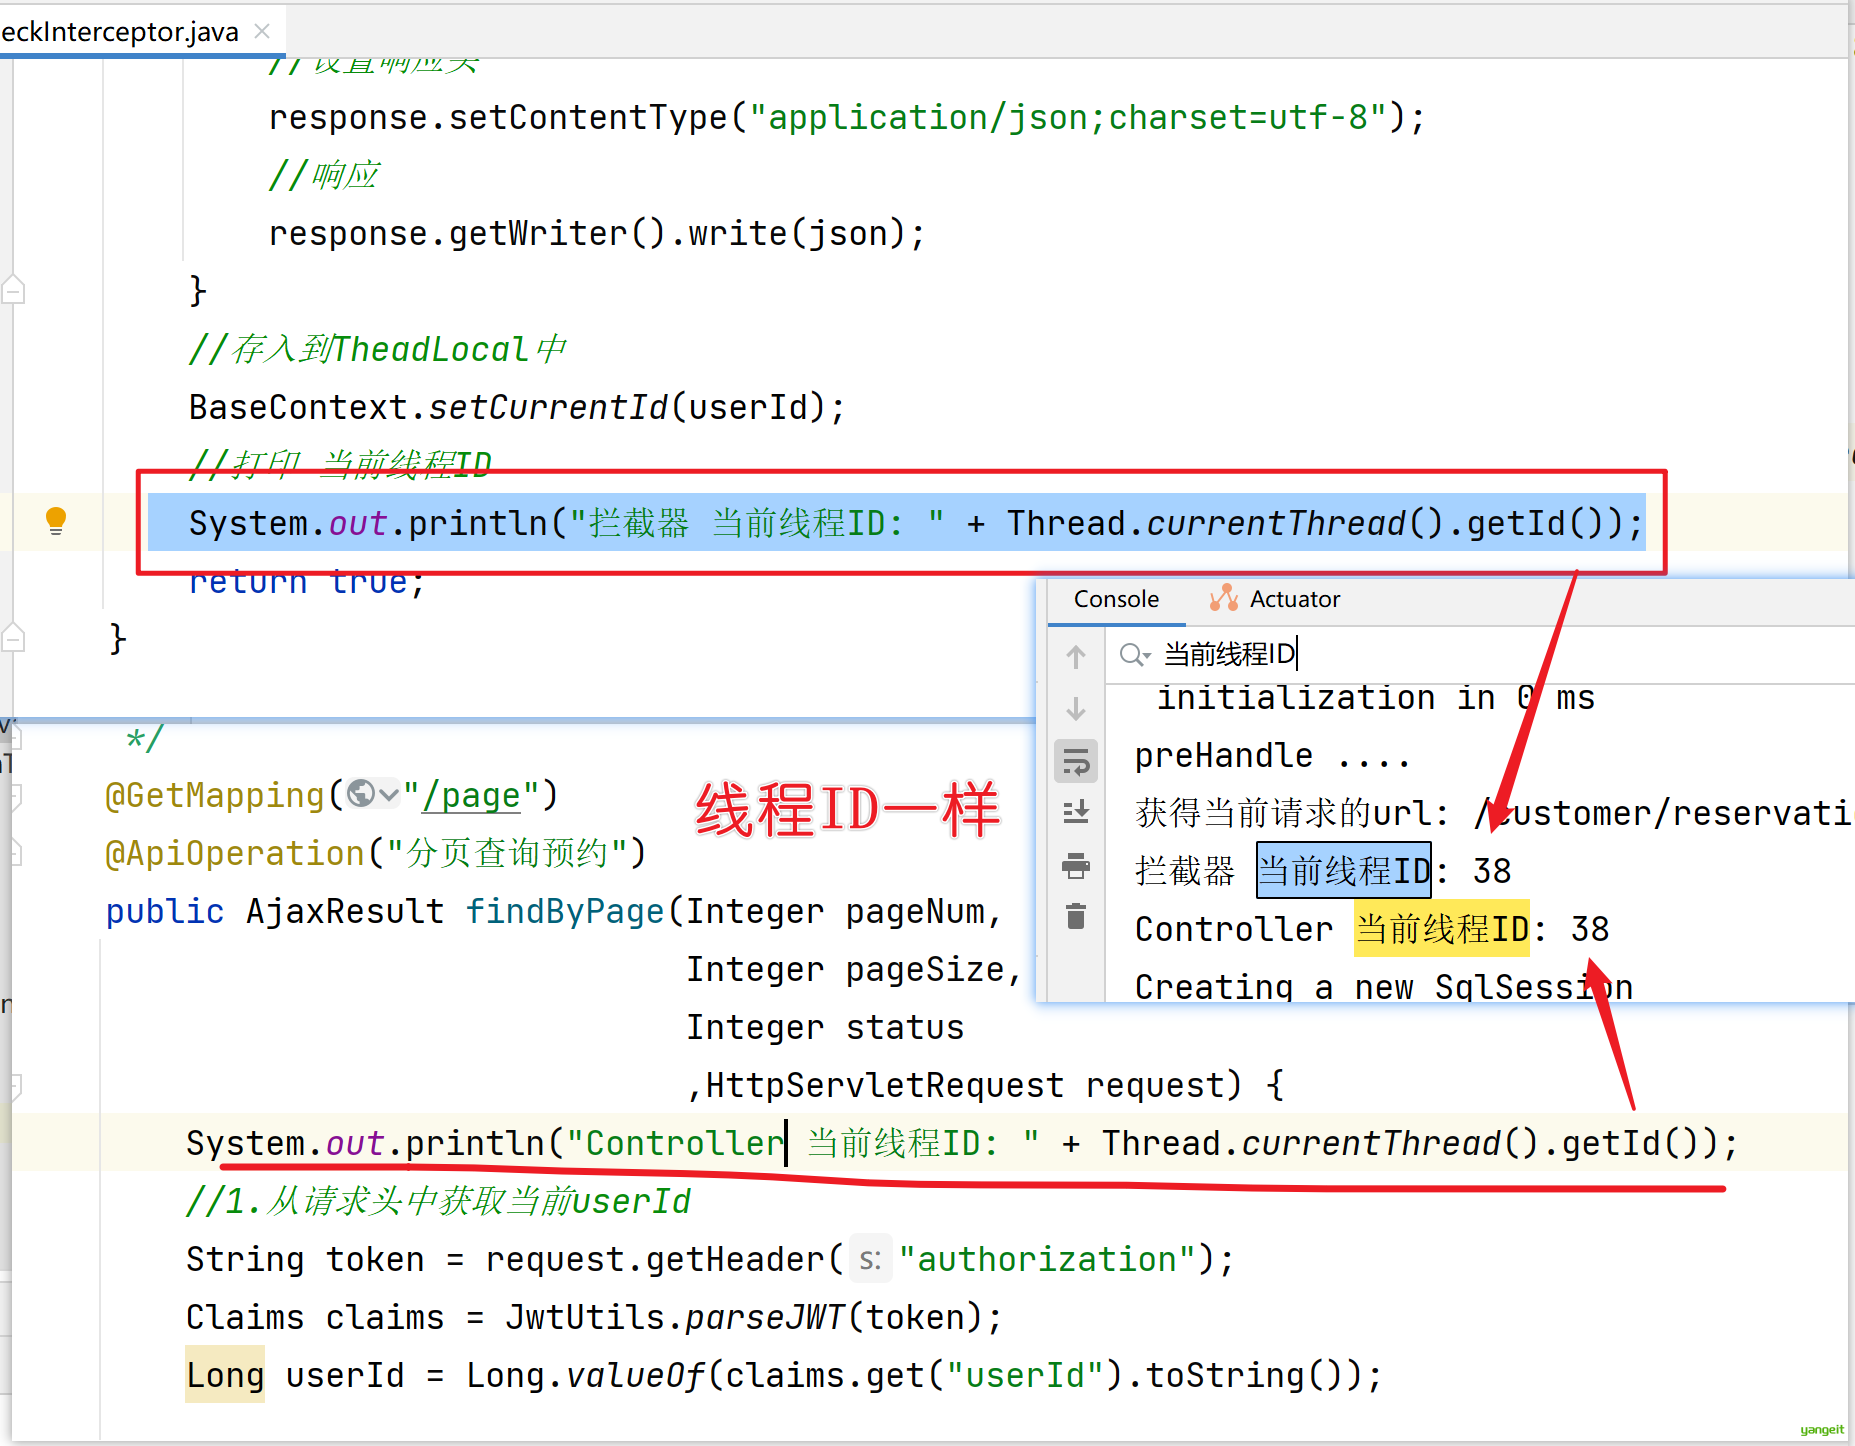Follow the "/page" mapping link
1855x1446 pixels.
point(472,796)
